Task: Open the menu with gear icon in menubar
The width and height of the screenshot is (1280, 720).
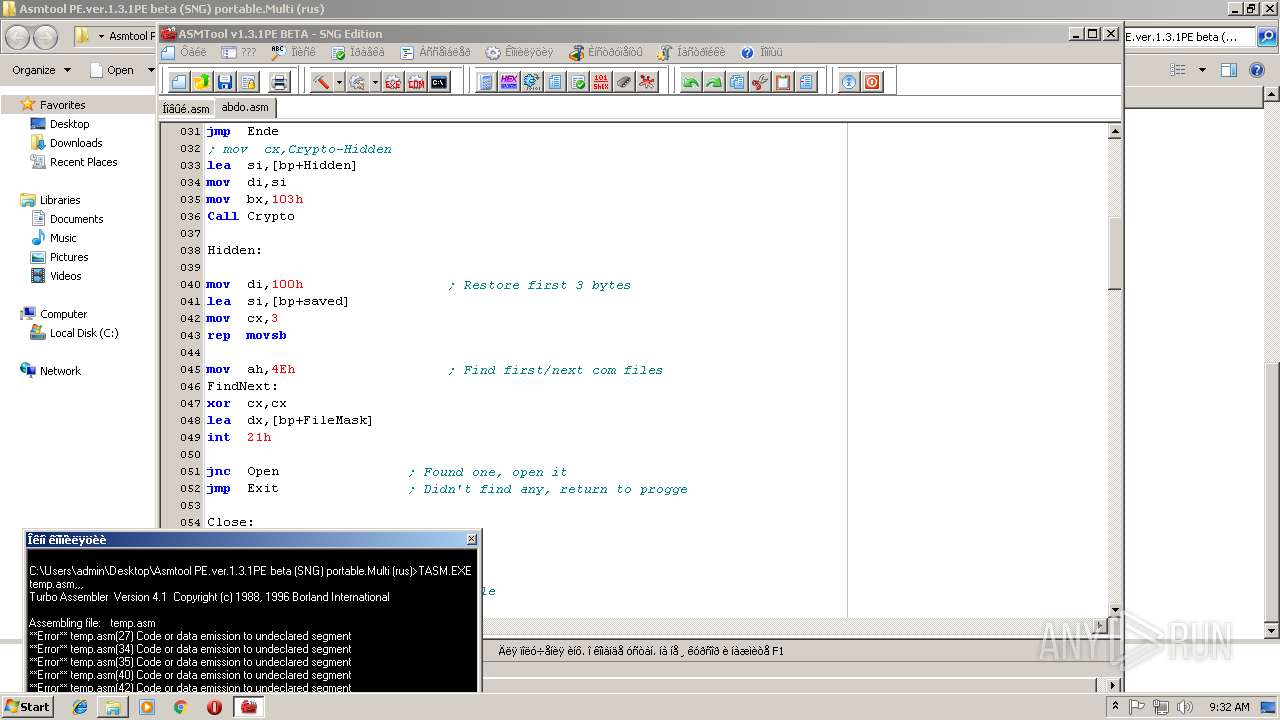Action: point(518,52)
